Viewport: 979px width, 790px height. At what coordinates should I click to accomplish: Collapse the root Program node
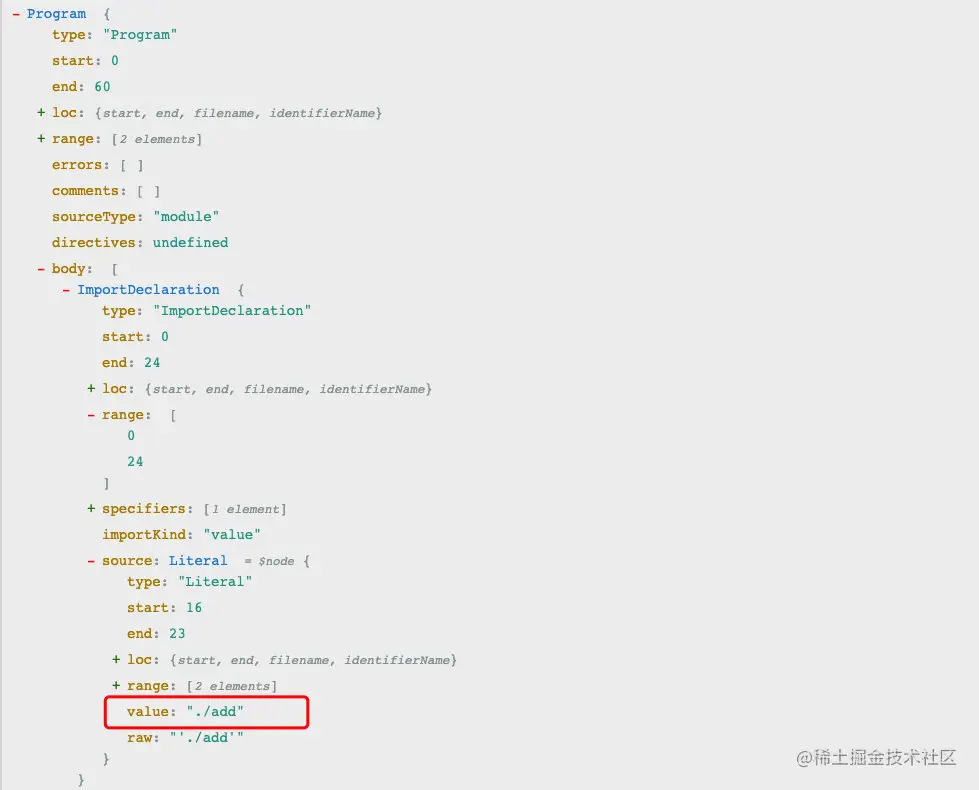pos(16,14)
